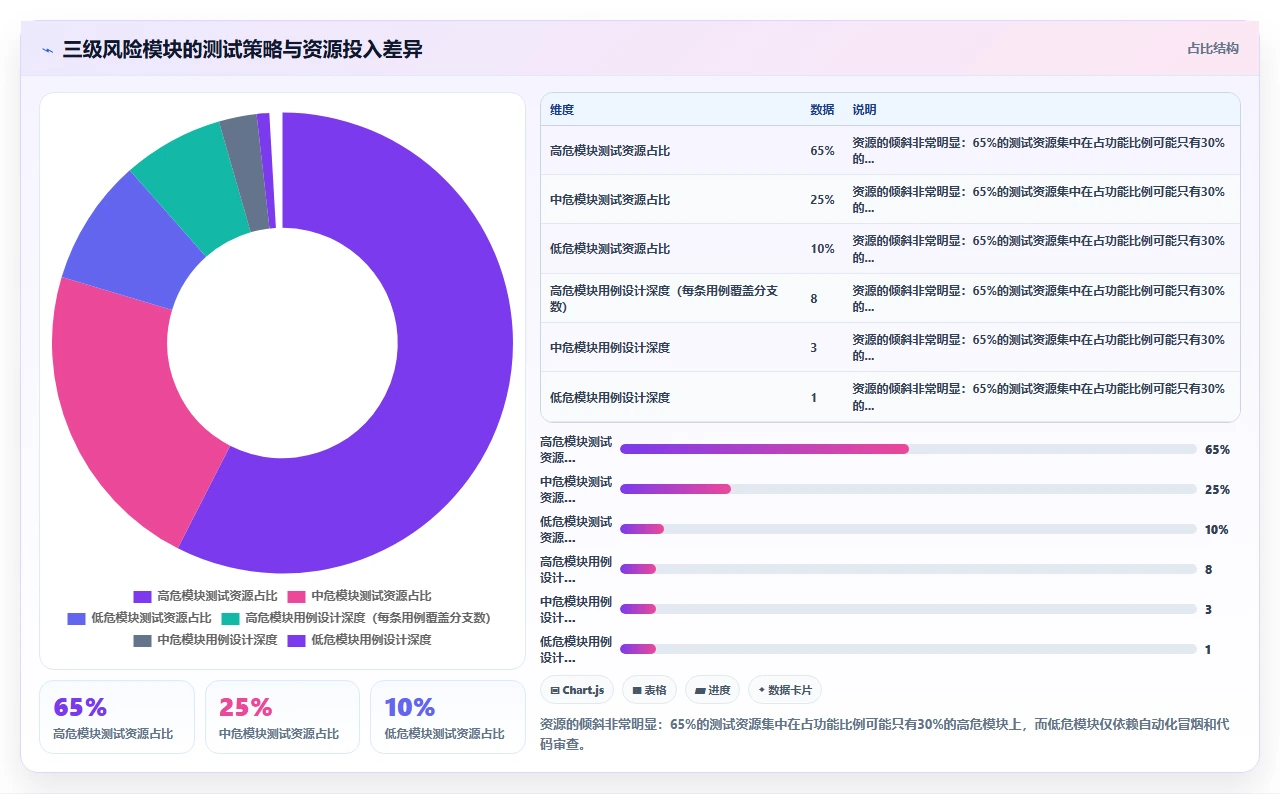Click the purple 高危模块测试资源占比 legend swatch
The width and height of the screenshot is (1280, 794).
[142, 596]
